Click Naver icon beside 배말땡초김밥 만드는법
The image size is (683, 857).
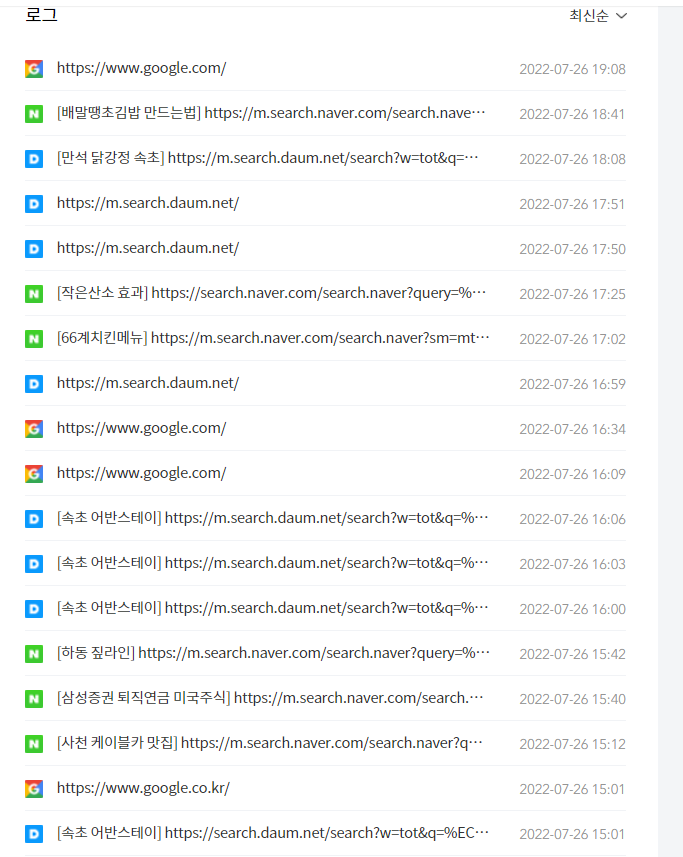coord(34,114)
